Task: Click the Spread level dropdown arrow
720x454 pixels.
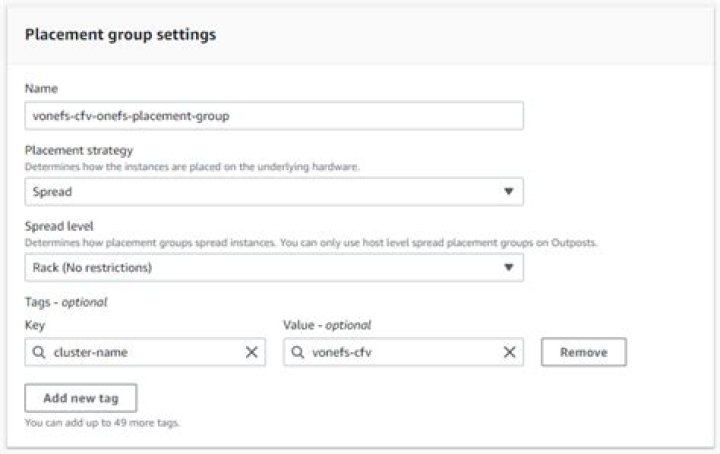Action: (x=508, y=267)
